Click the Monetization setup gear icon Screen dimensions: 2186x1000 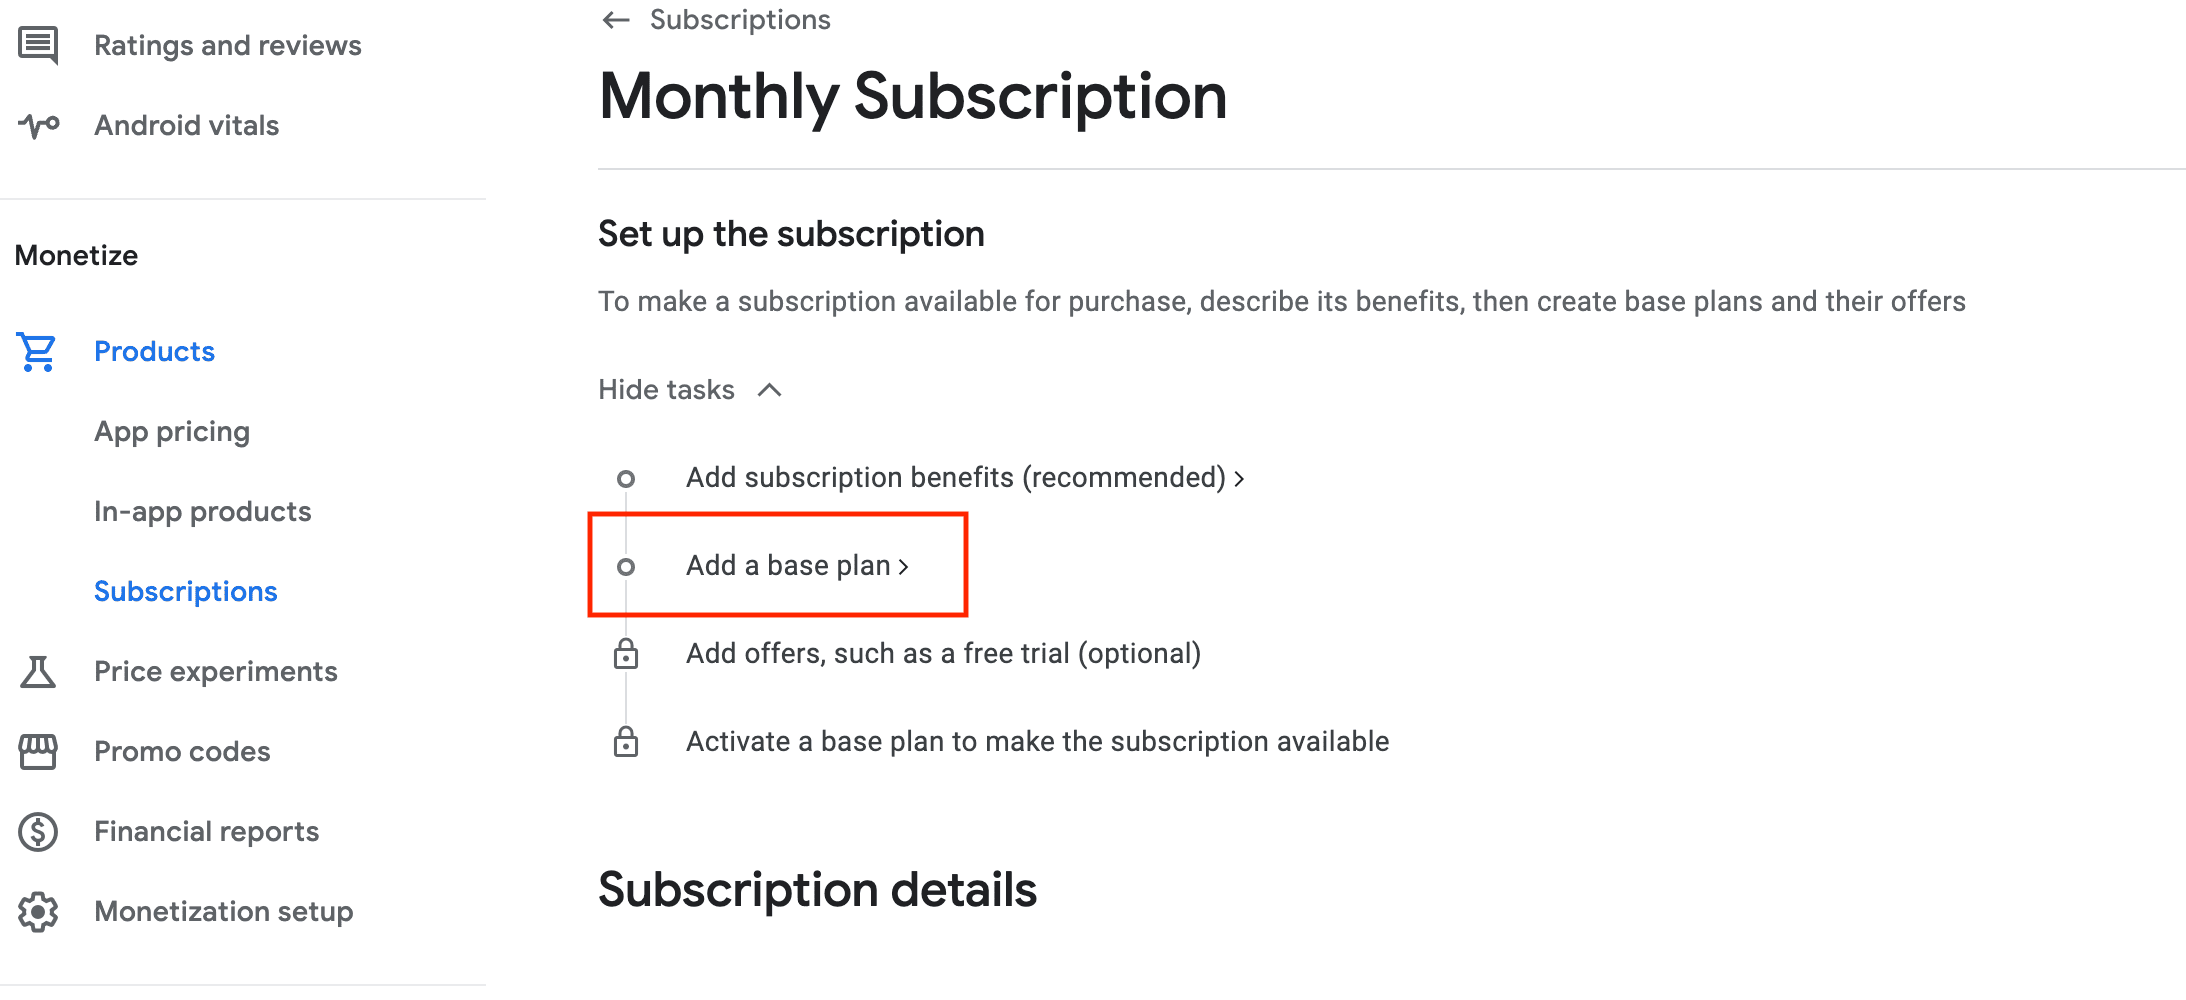click(38, 912)
